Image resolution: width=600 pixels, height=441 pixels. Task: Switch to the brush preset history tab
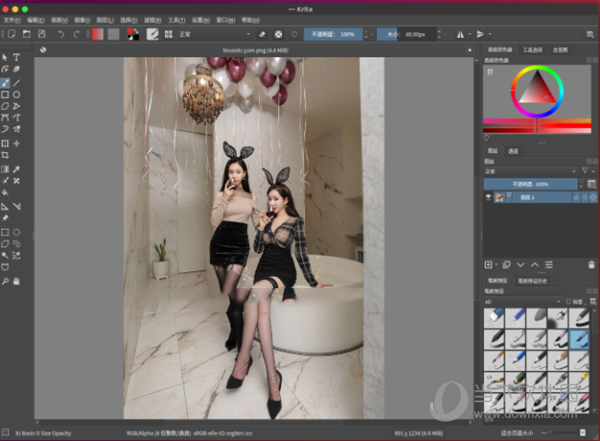coord(532,281)
